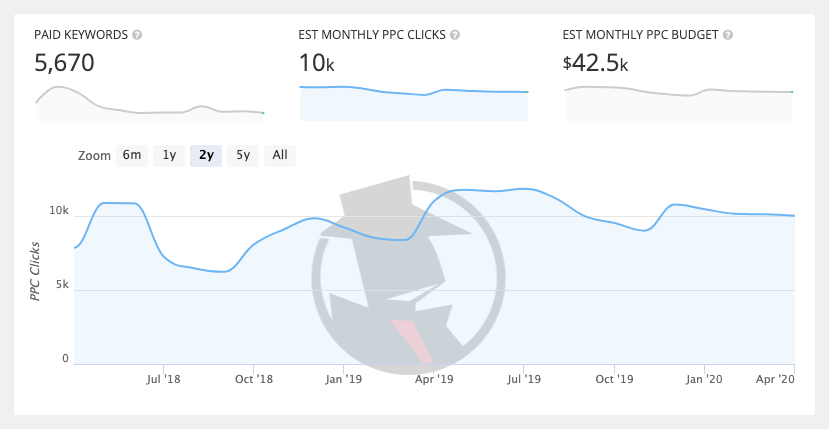
Task: Set chart zoom to 6m
Action: (x=132, y=155)
